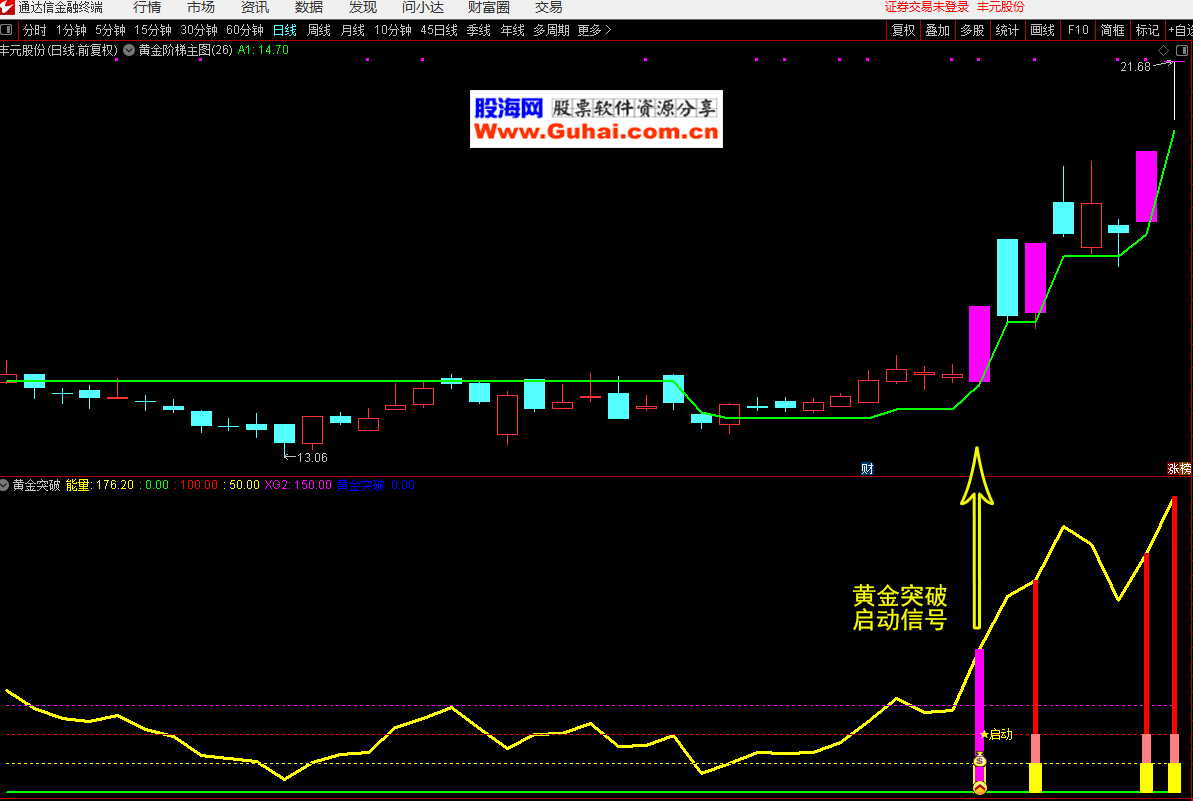Toggle the right panel icon on chart
Viewport: 1193px width, 801px height.
[x=1181, y=50]
